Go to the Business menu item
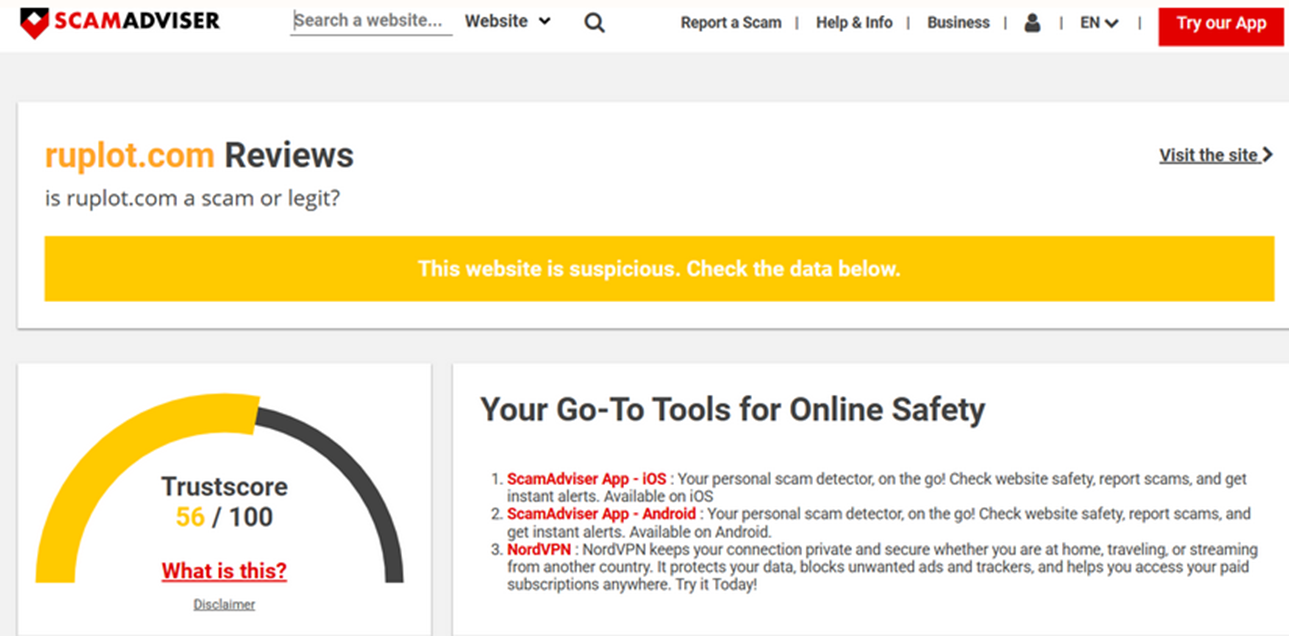Image resolution: width=1289 pixels, height=636 pixels. point(958,22)
